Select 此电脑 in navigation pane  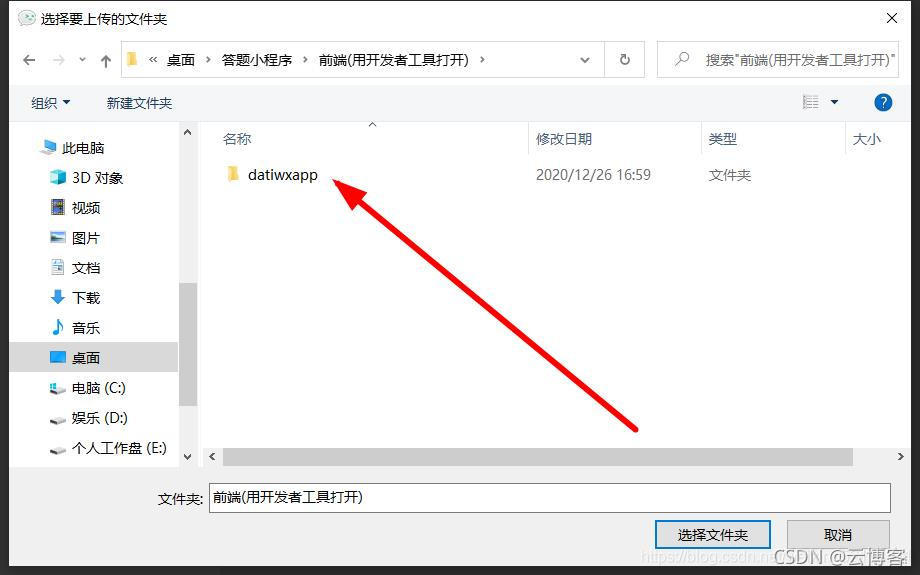coord(83,148)
